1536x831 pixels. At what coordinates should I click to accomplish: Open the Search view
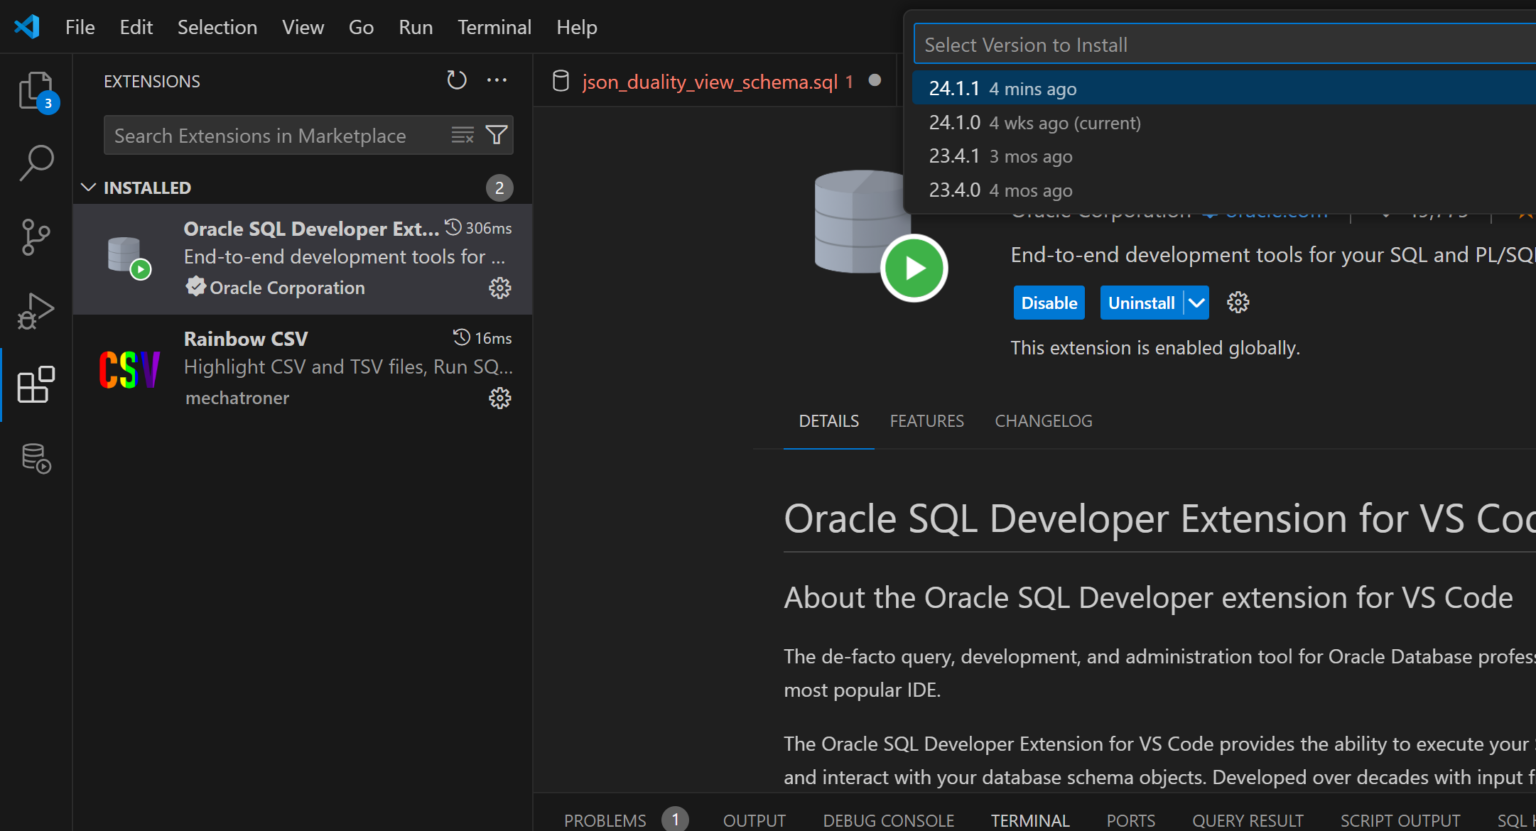click(x=35, y=163)
